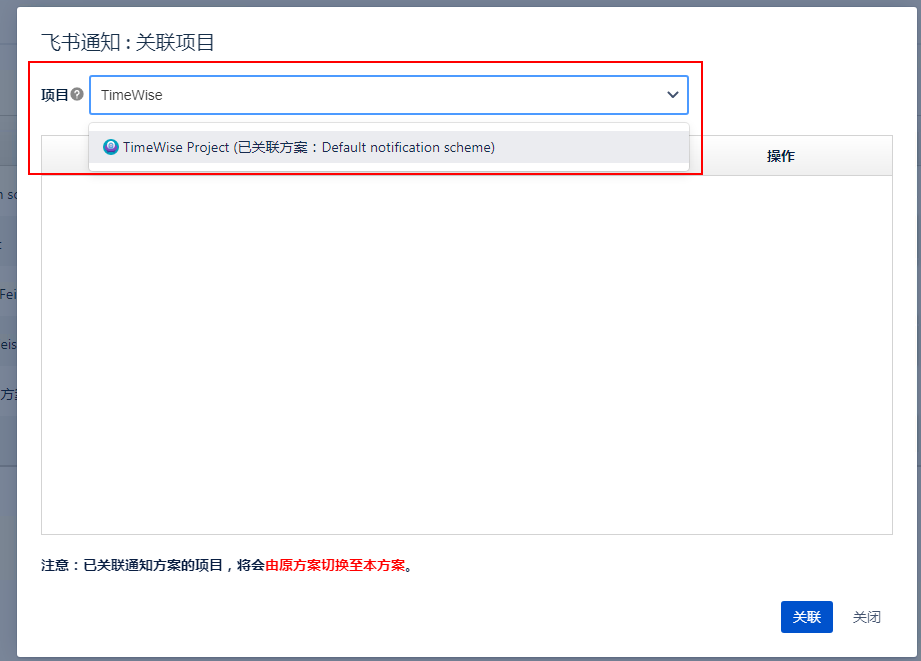Click the blue 关联 button

pyautogui.click(x=806, y=617)
